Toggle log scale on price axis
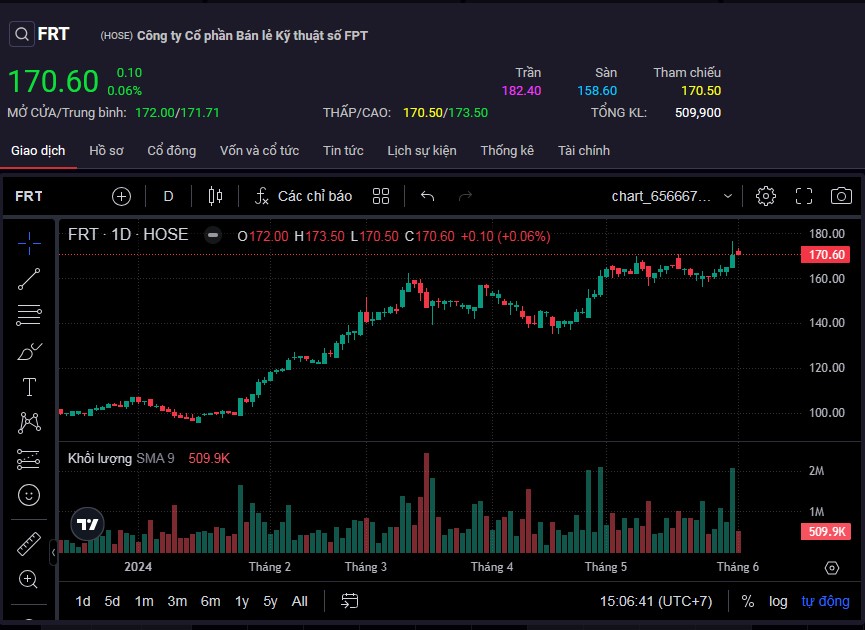The image size is (865, 630). coord(778,601)
